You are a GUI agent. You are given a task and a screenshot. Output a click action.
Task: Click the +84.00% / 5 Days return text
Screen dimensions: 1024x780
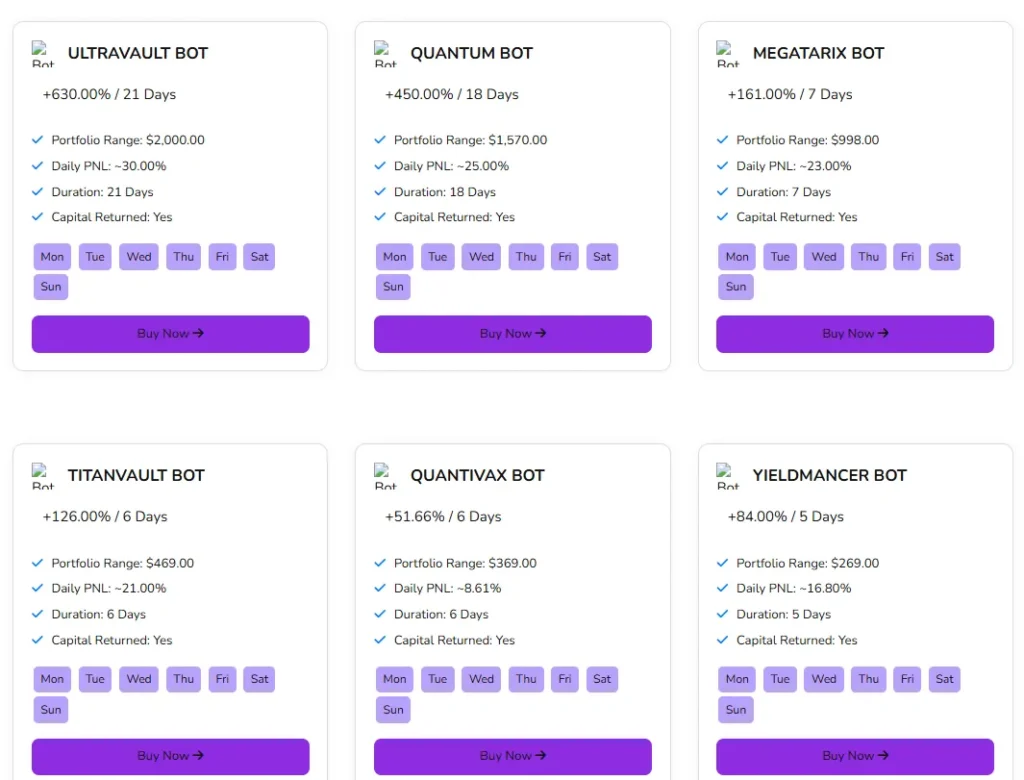[x=785, y=517]
